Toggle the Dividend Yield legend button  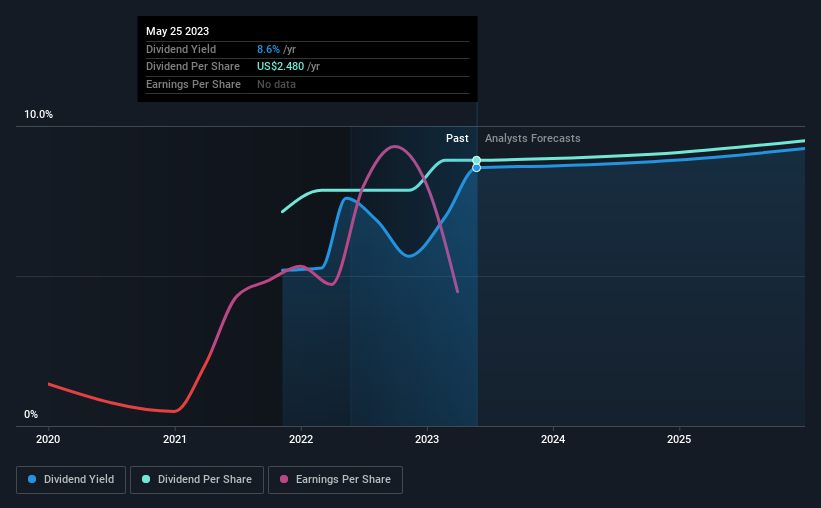71,480
